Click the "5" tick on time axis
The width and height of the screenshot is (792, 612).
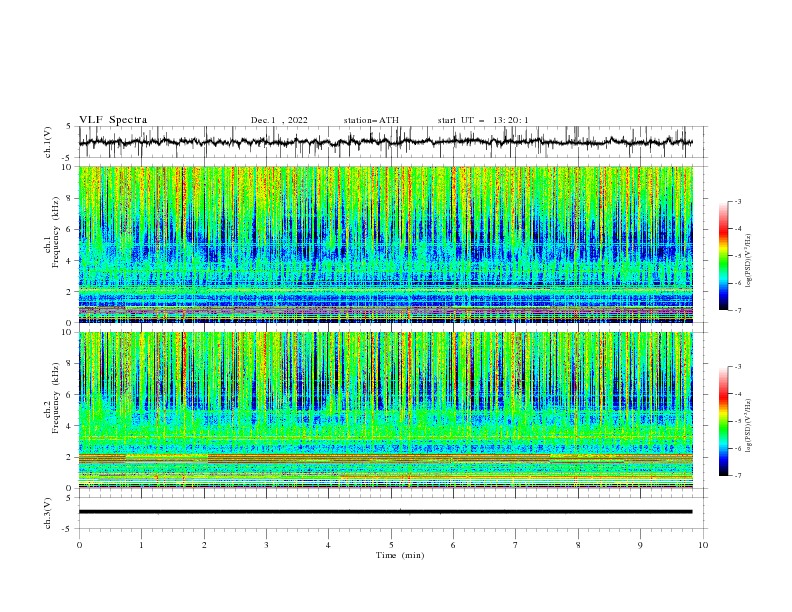[x=391, y=545]
